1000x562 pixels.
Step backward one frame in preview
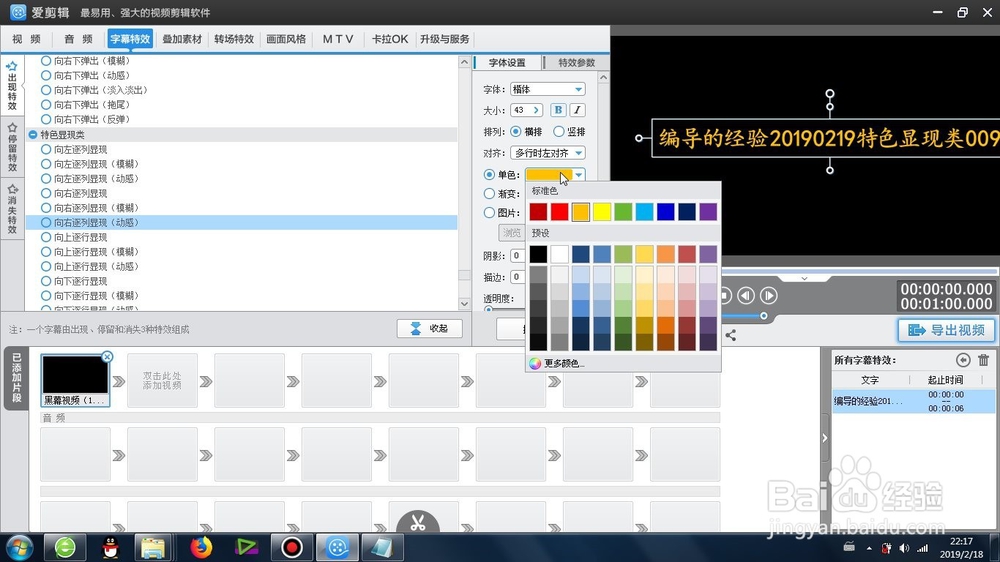(x=746, y=295)
